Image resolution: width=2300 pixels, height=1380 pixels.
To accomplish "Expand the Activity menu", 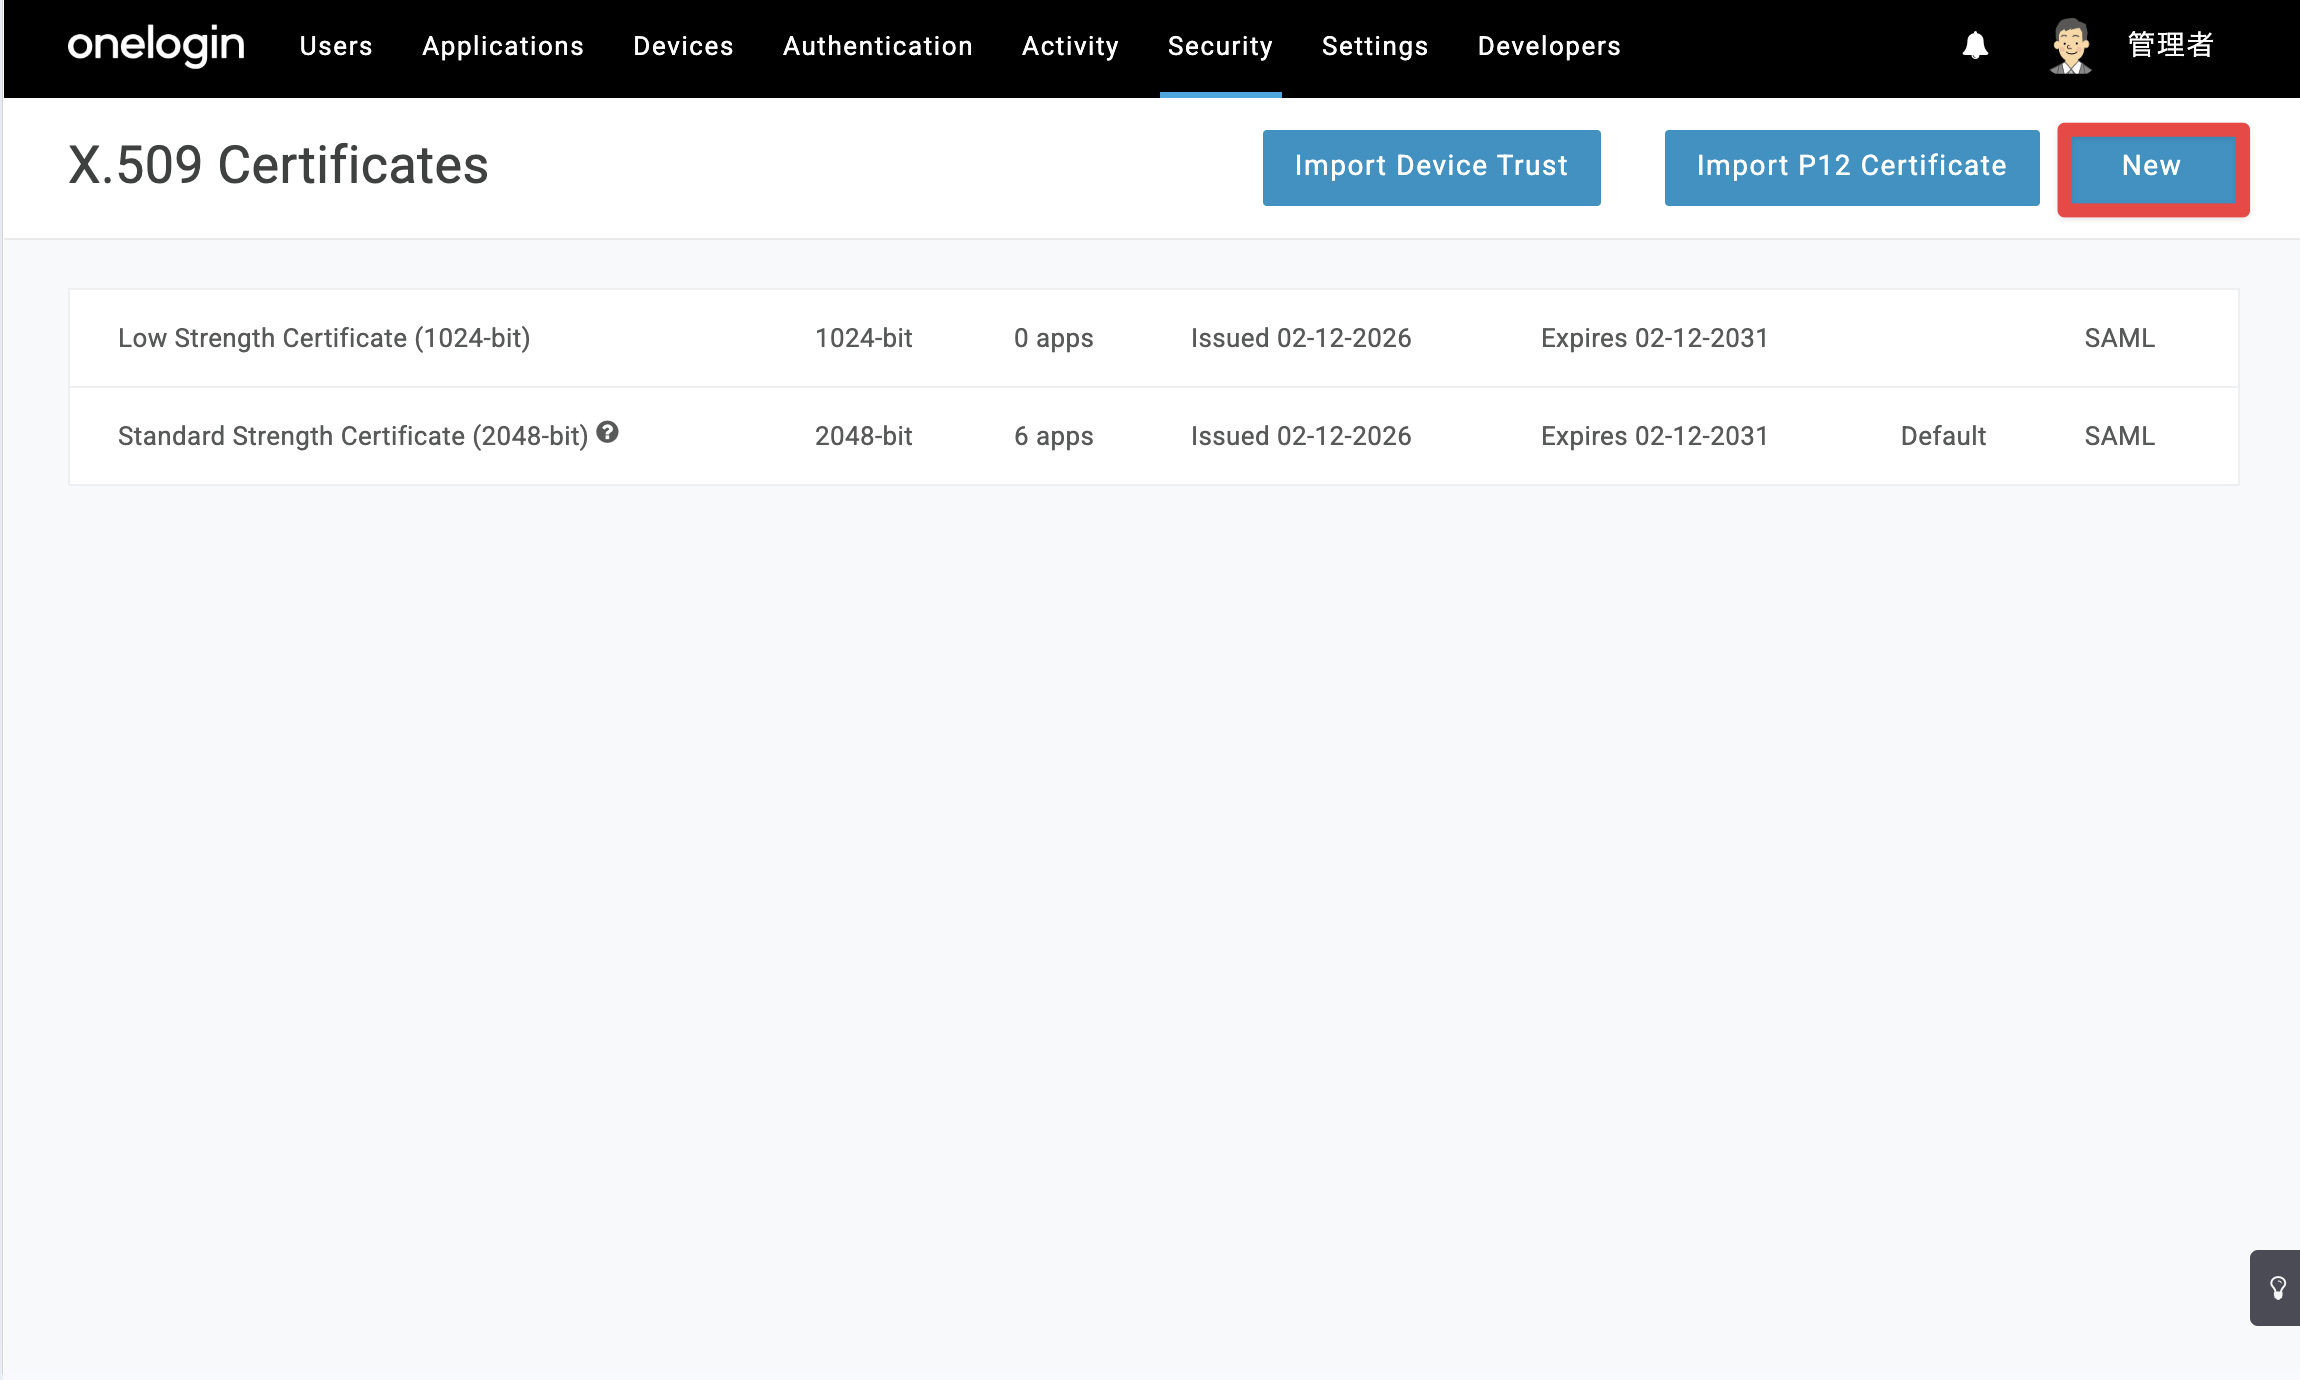I will pyautogui.click(x=1070, y=46).
